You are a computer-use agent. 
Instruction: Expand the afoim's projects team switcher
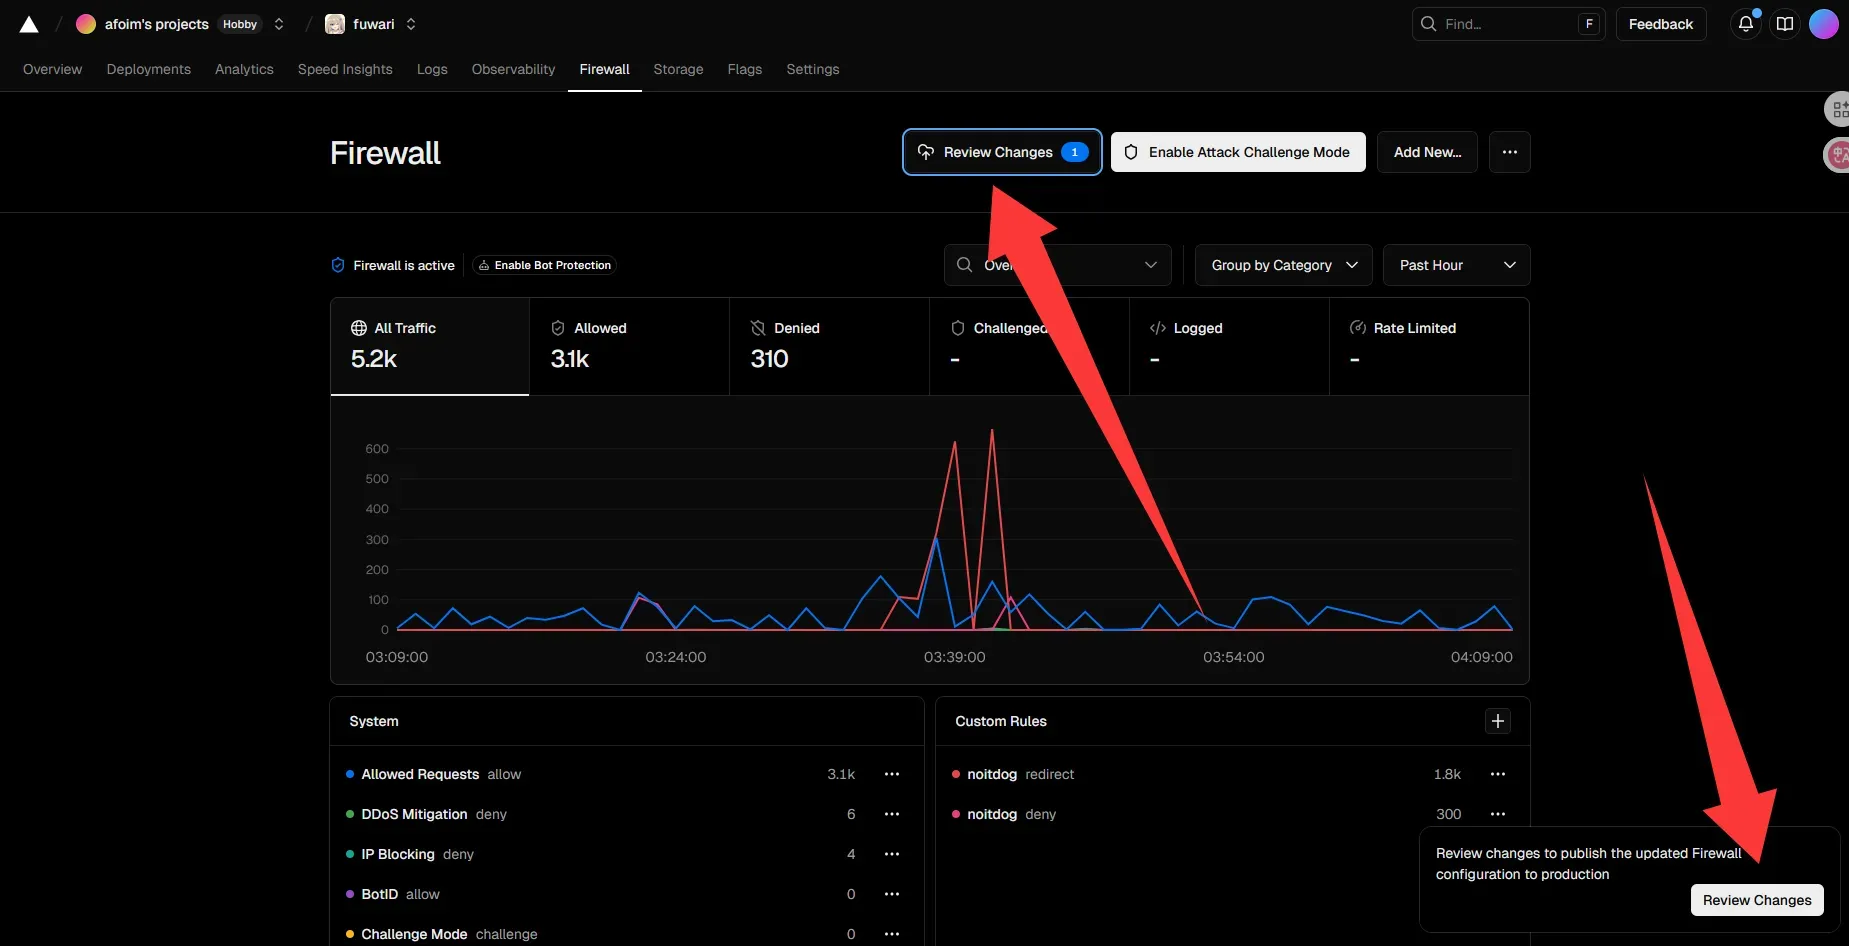pyautogui.click(x=279, y=24)
